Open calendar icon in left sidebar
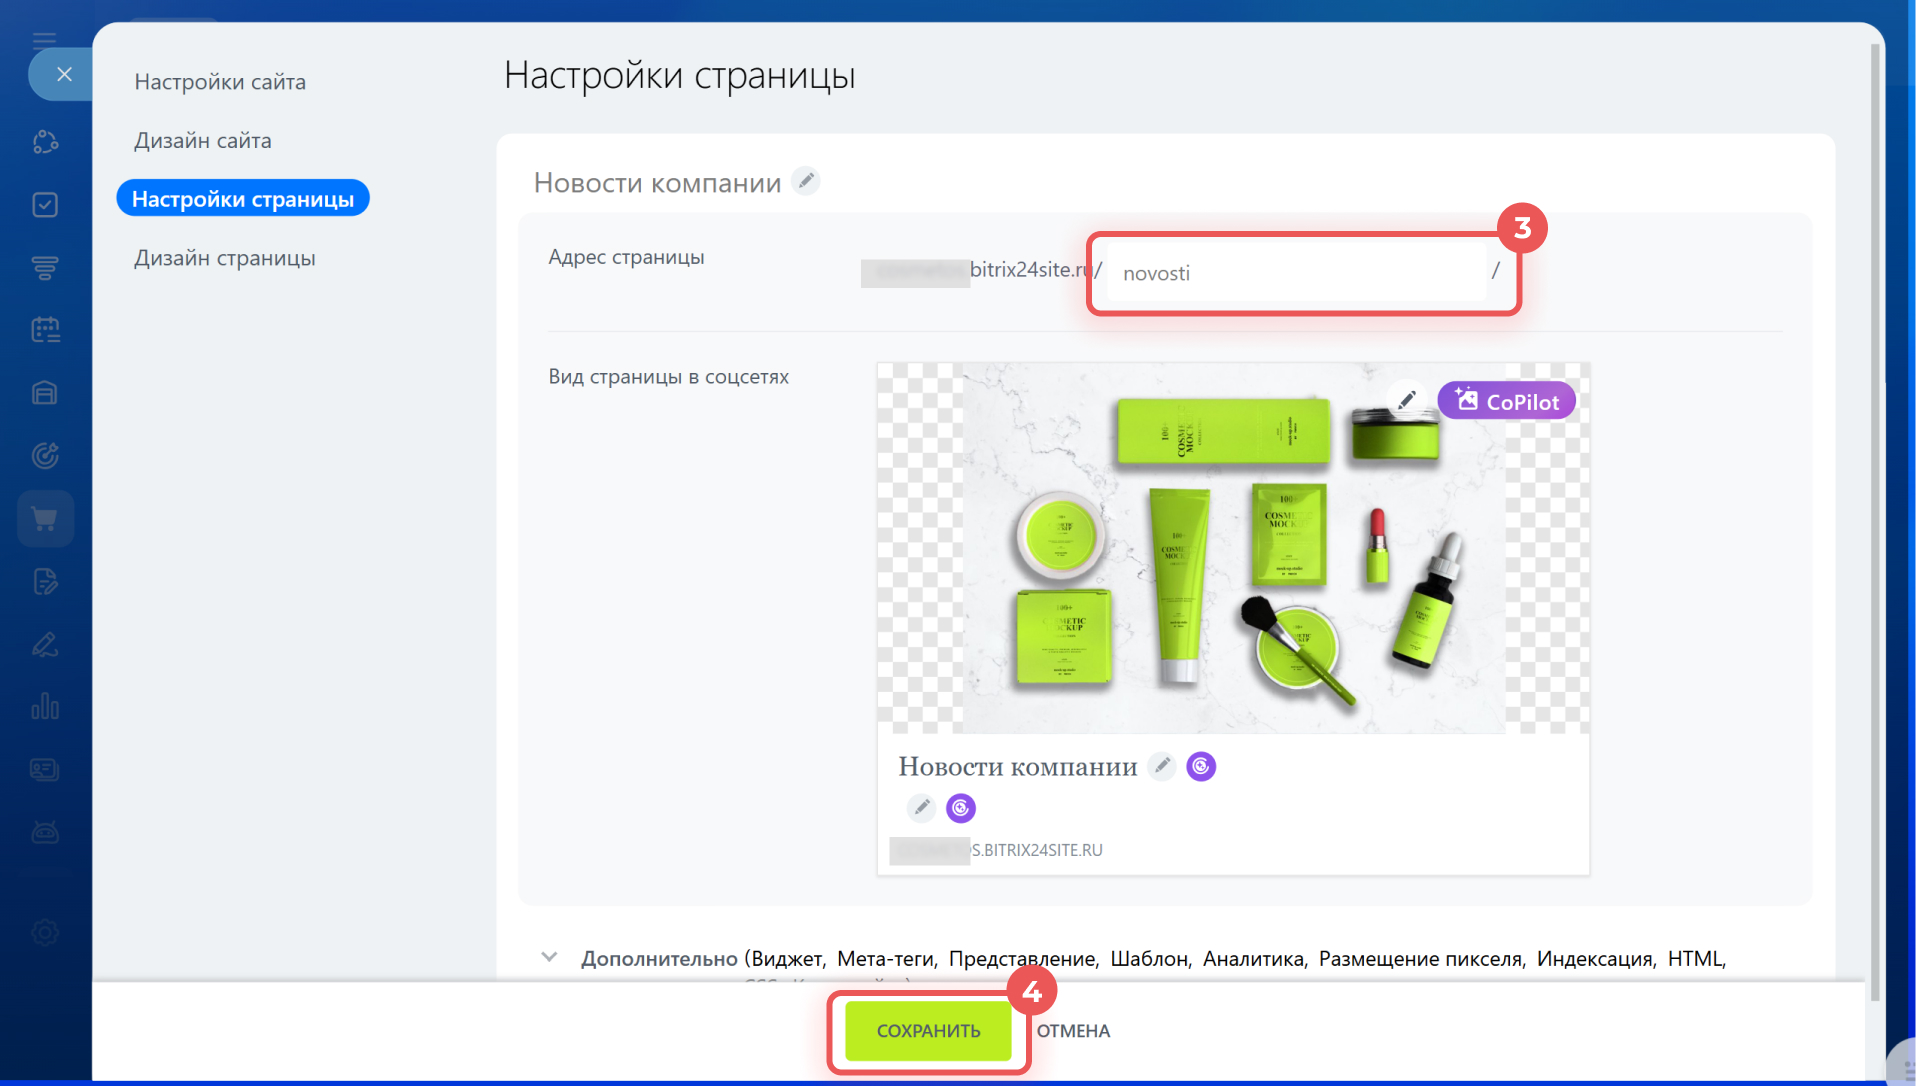 tap(45, 330)
